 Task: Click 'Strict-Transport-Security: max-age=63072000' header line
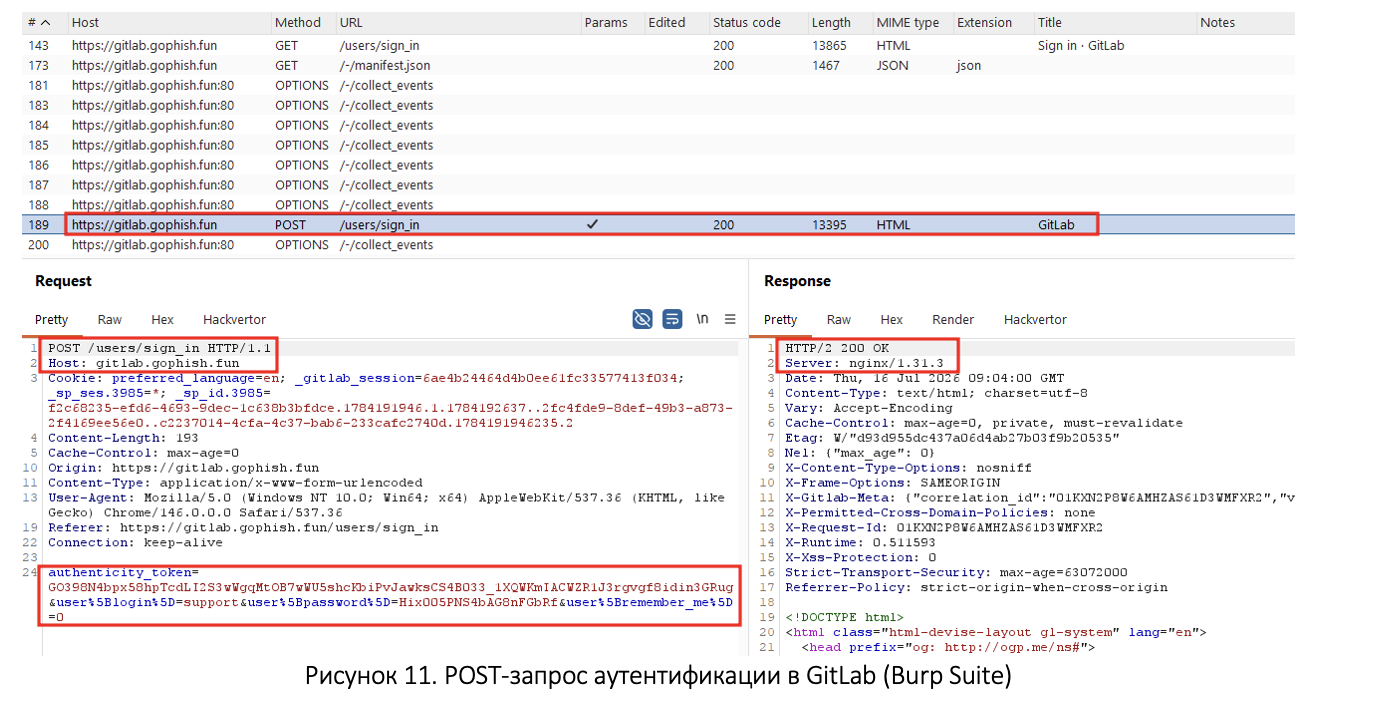pyautogui.click(x=956, y=573)
